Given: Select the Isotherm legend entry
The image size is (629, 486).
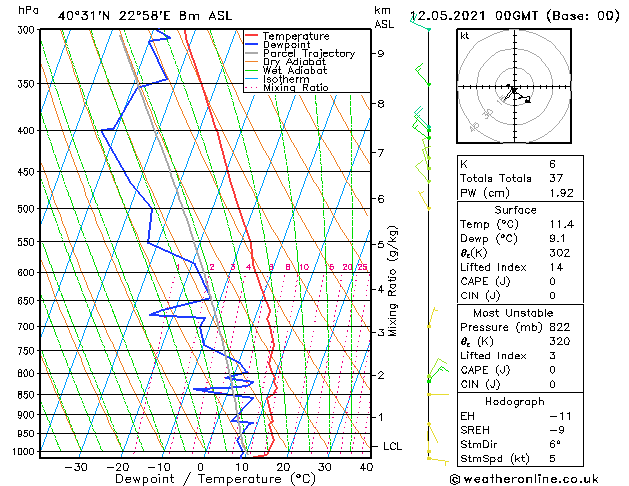Looking at the screenshot, I should tap(286, 79).
